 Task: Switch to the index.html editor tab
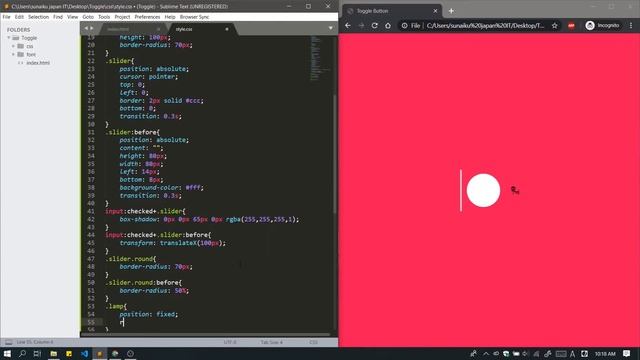tap(118, 29)
